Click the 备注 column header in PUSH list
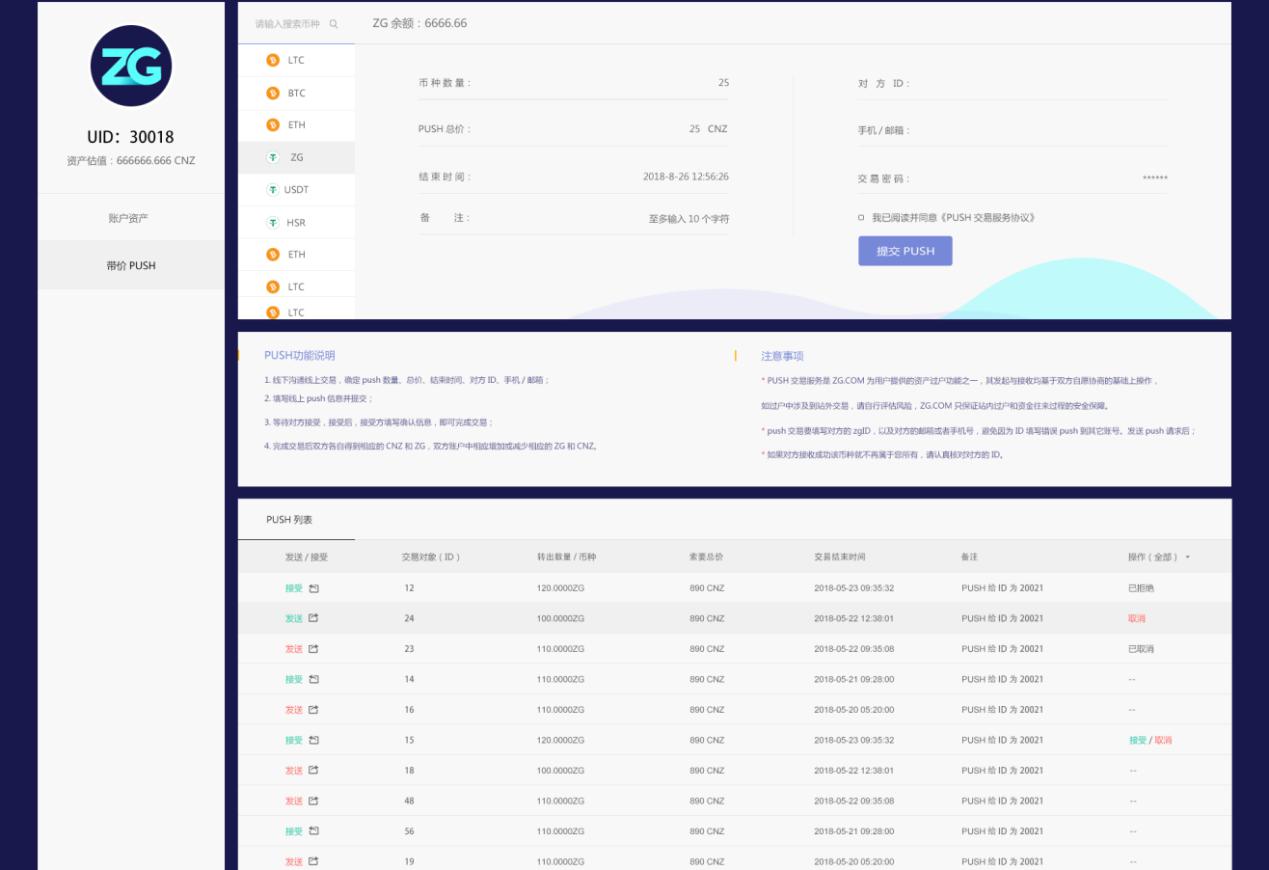Screen dimensions: 1269x870 (970, 557)
